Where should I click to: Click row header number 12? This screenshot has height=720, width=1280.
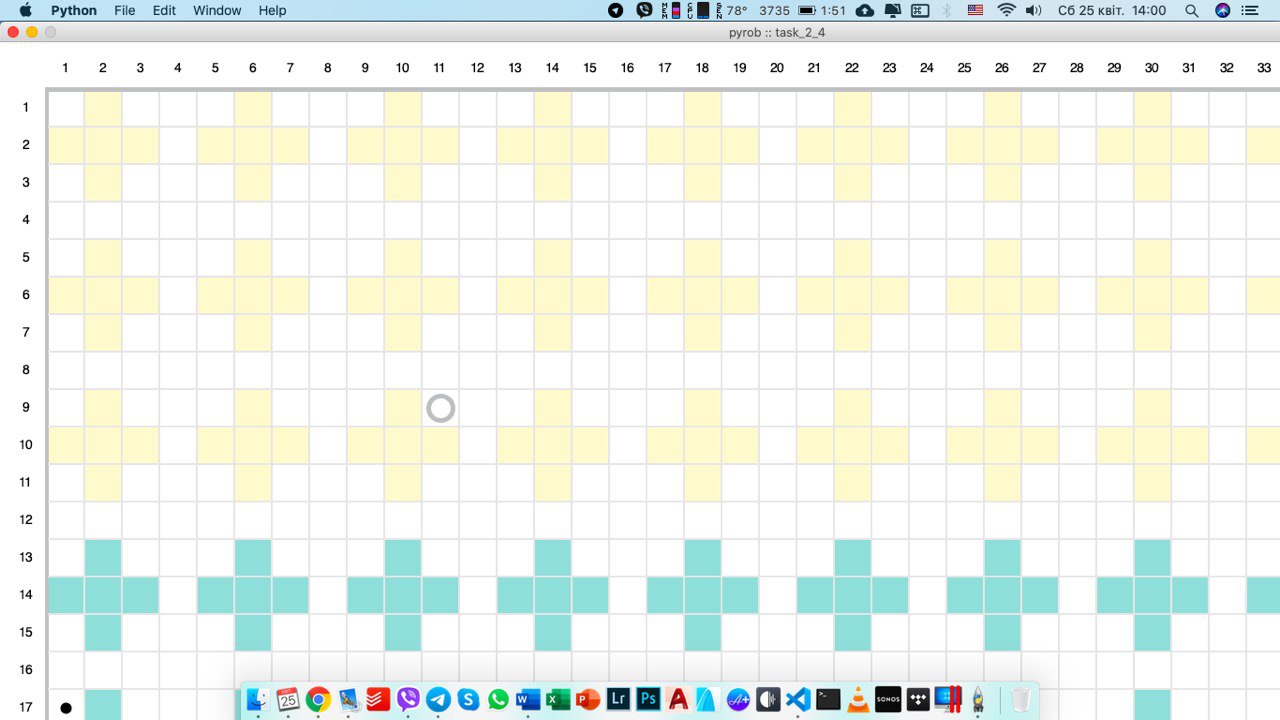26,520
